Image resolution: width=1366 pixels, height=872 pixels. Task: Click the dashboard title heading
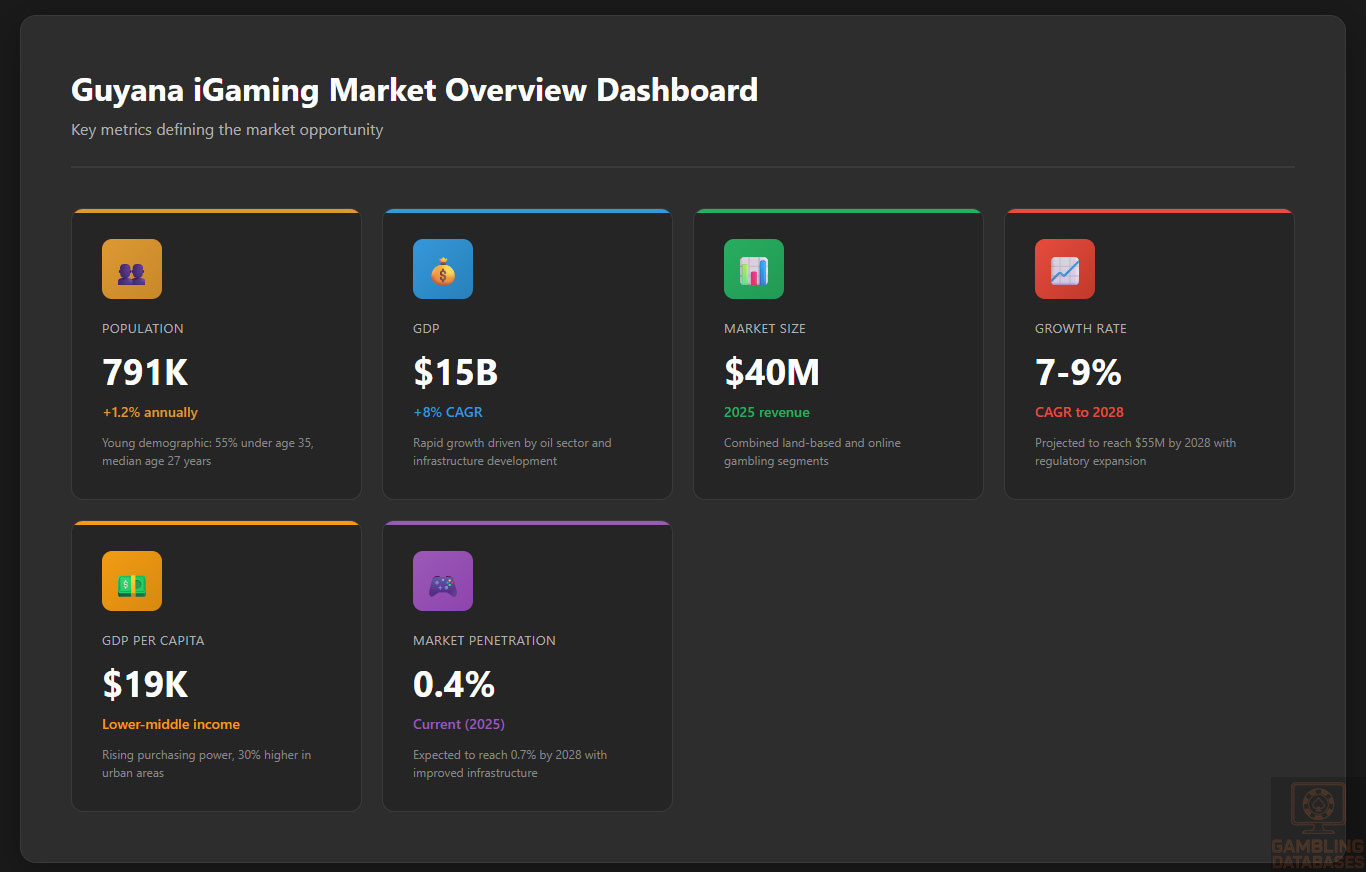414,90
